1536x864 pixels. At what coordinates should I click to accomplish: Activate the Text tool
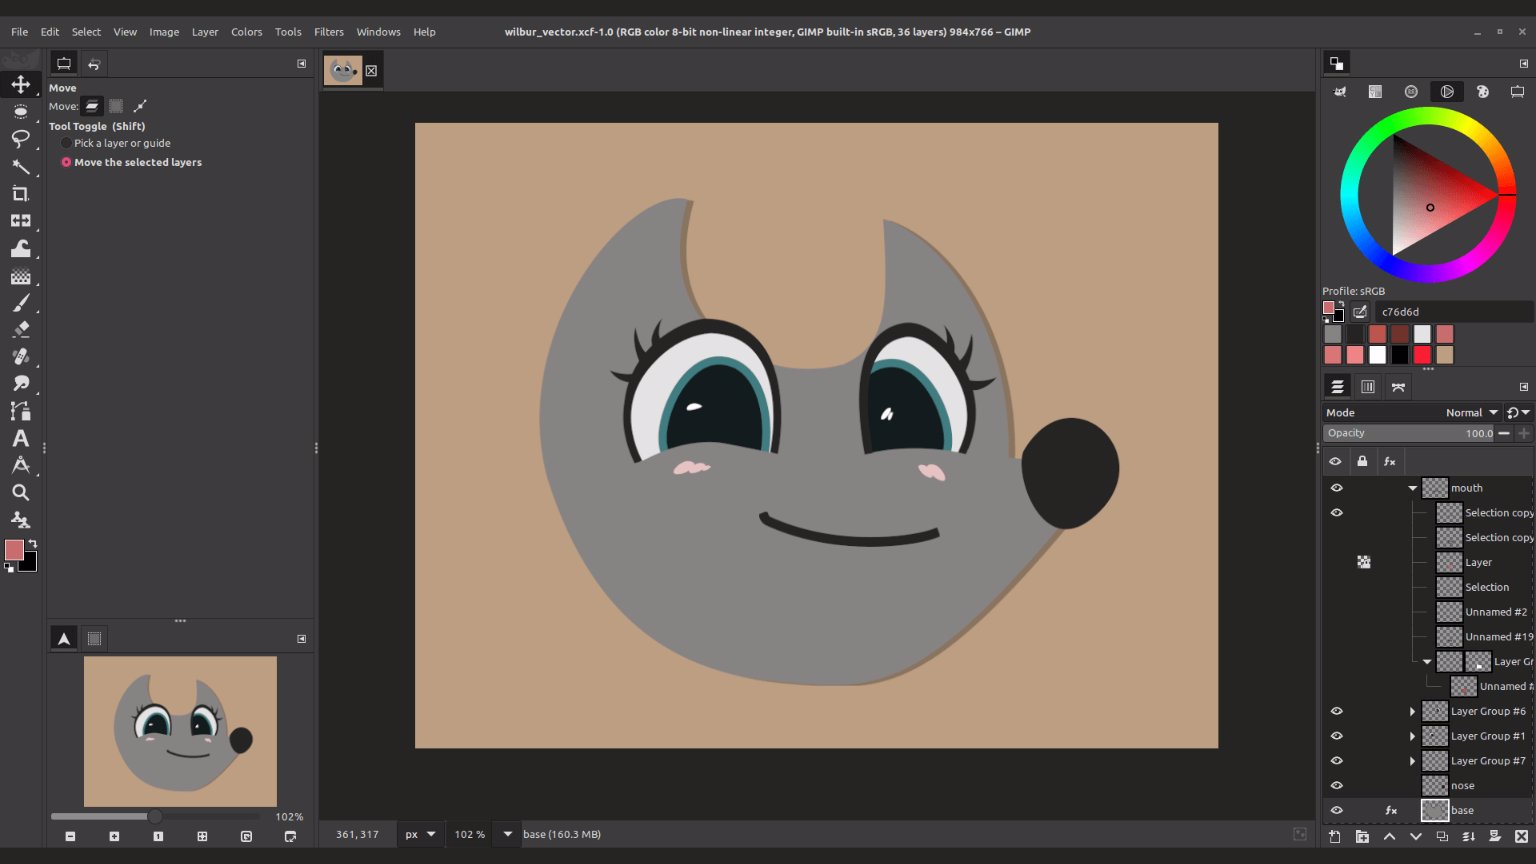20,438
